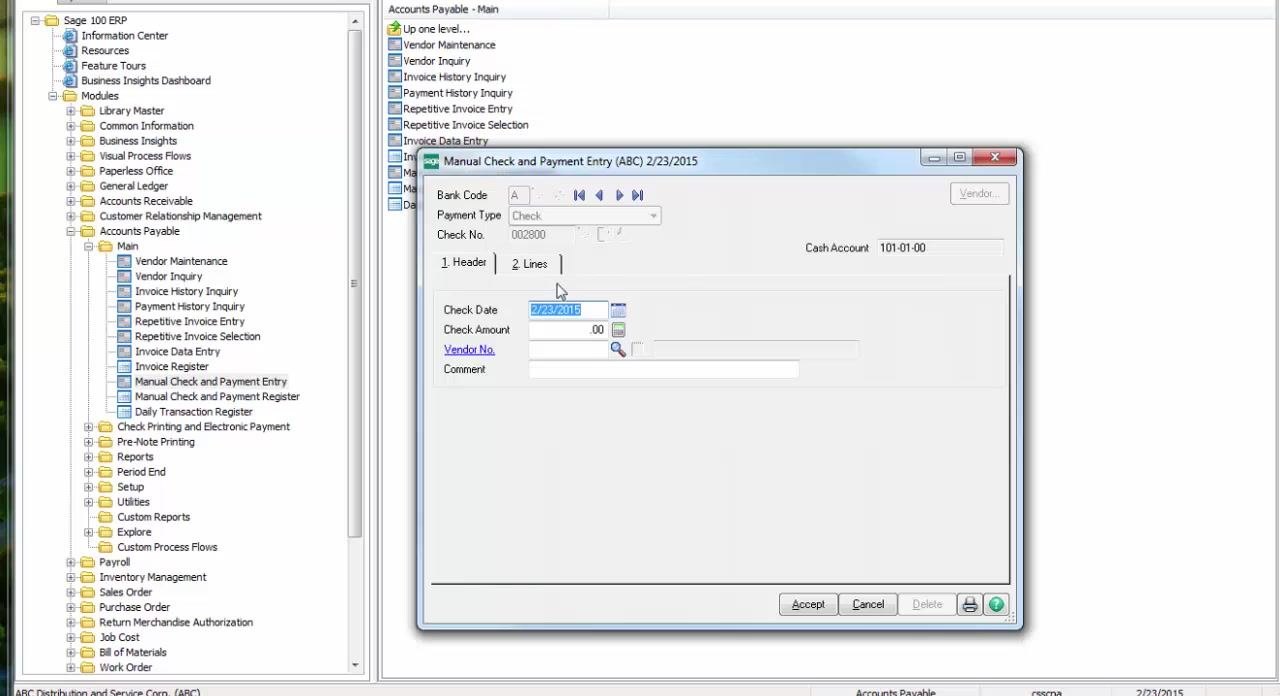Jump to first record navigation arrow
The height and width of the screenshot is (696, 1280).
point(579,195)
